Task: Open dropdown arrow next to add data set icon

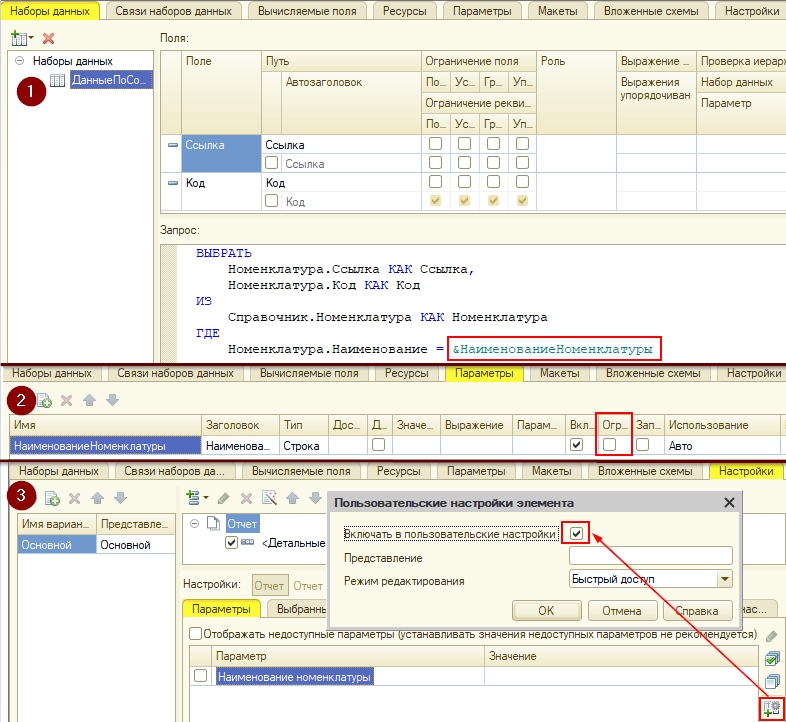Action: [x=31, y=38]
